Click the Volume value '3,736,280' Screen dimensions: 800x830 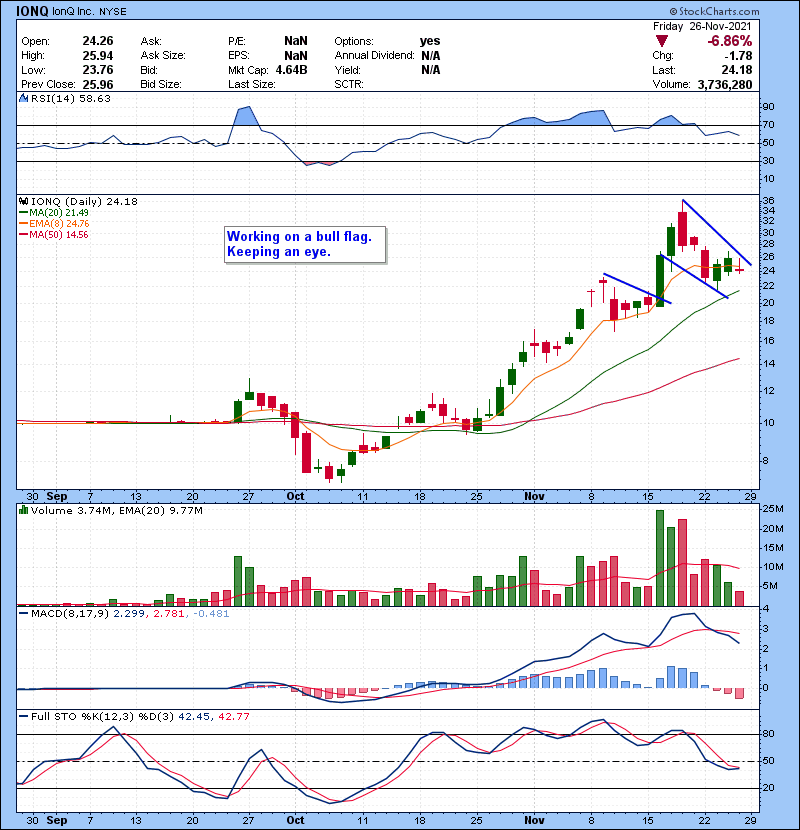point(725,84)
